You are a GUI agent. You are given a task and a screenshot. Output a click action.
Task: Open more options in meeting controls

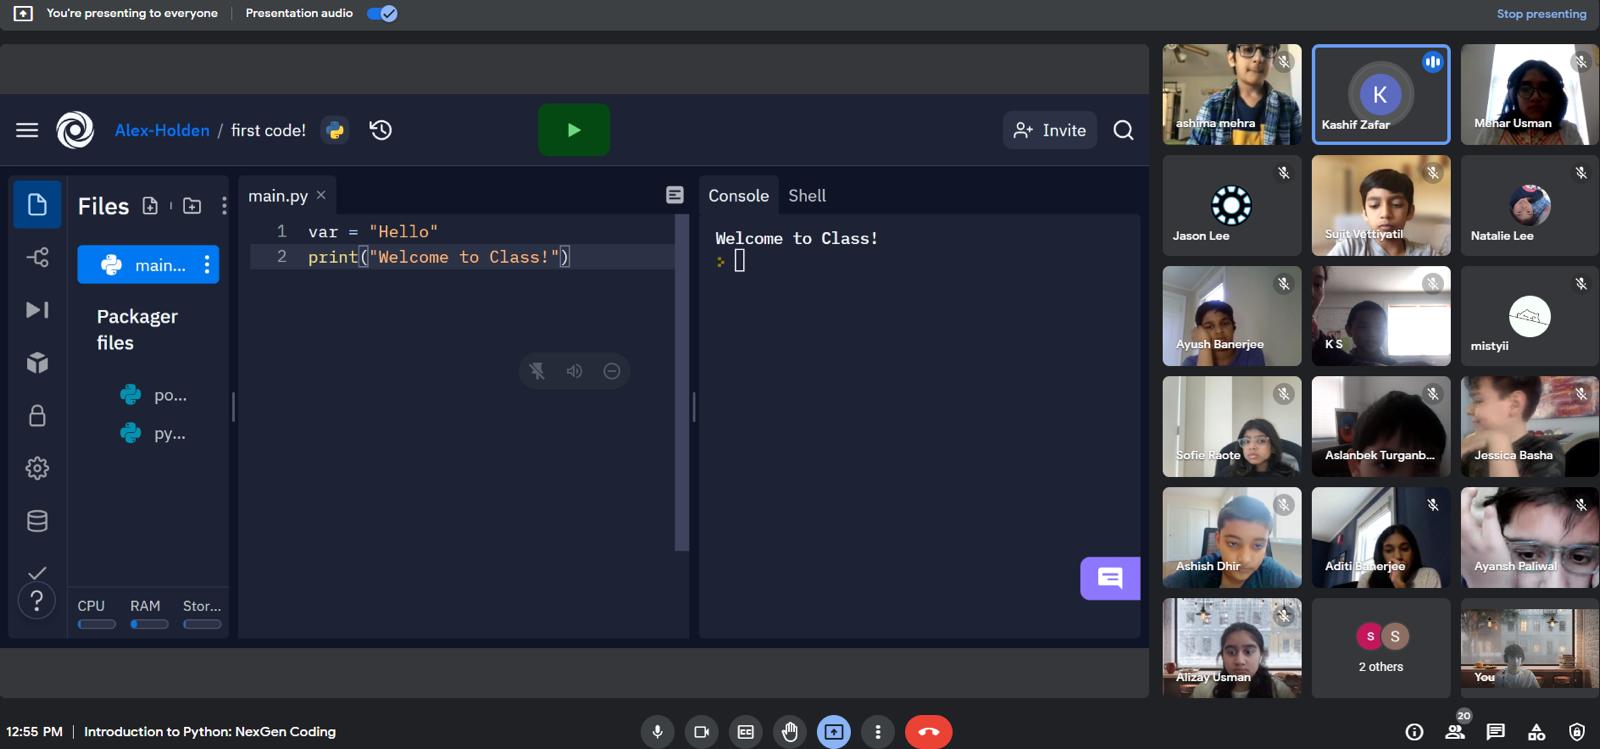pyautogui.click(x=878, y=732)
